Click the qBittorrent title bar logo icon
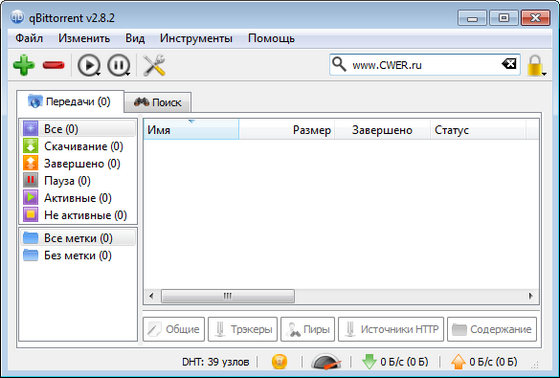This screenshot has height=378, width=560. click(x=17, y=17)
